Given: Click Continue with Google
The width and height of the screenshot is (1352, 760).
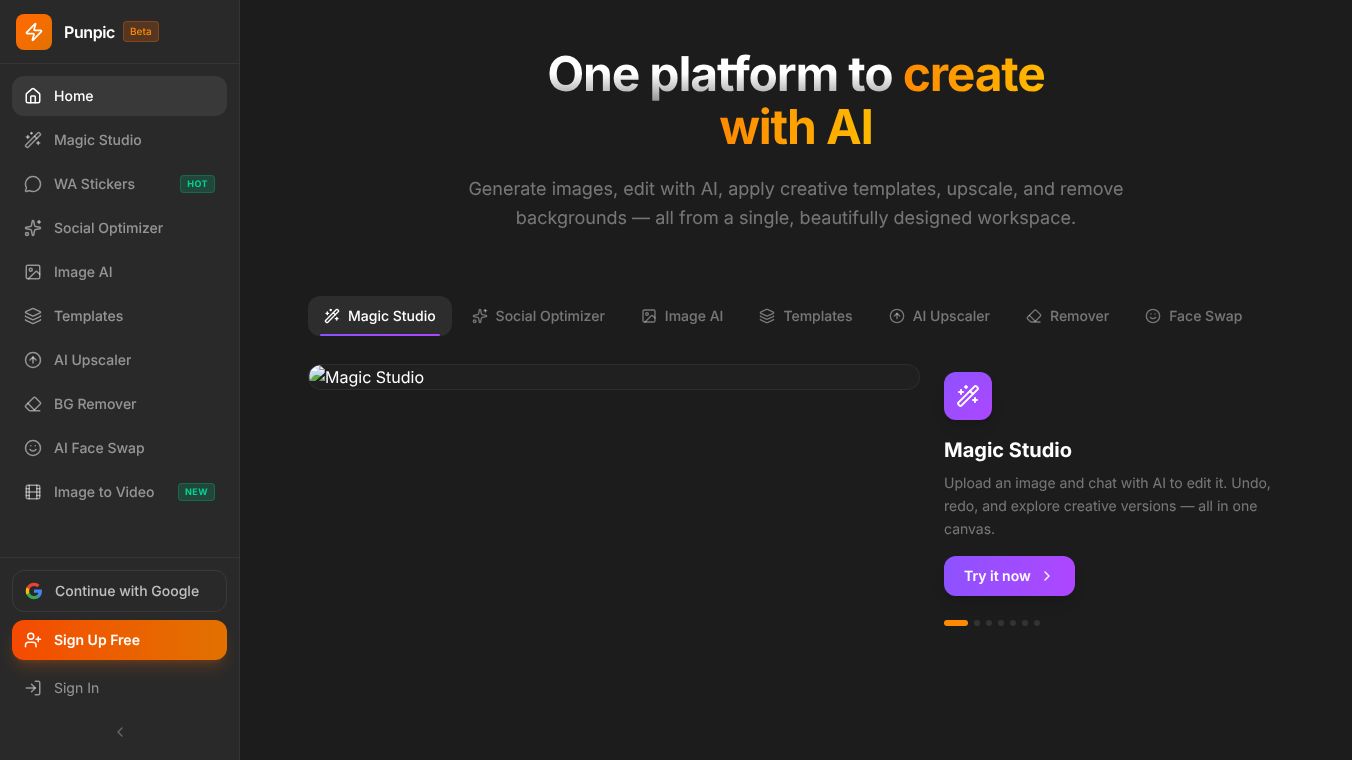Looking at the screenshot, I should click(x=119, y=591).
